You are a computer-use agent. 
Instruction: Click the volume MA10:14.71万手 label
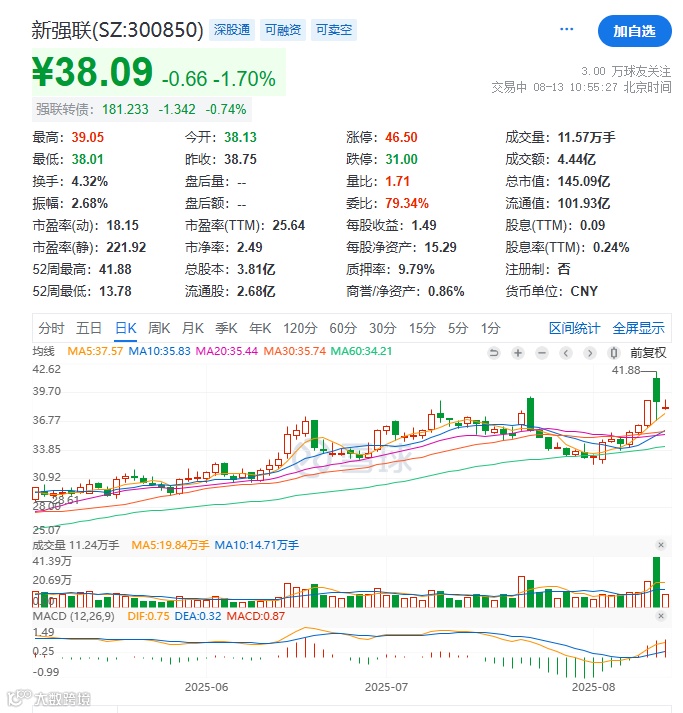coord(256,545)
